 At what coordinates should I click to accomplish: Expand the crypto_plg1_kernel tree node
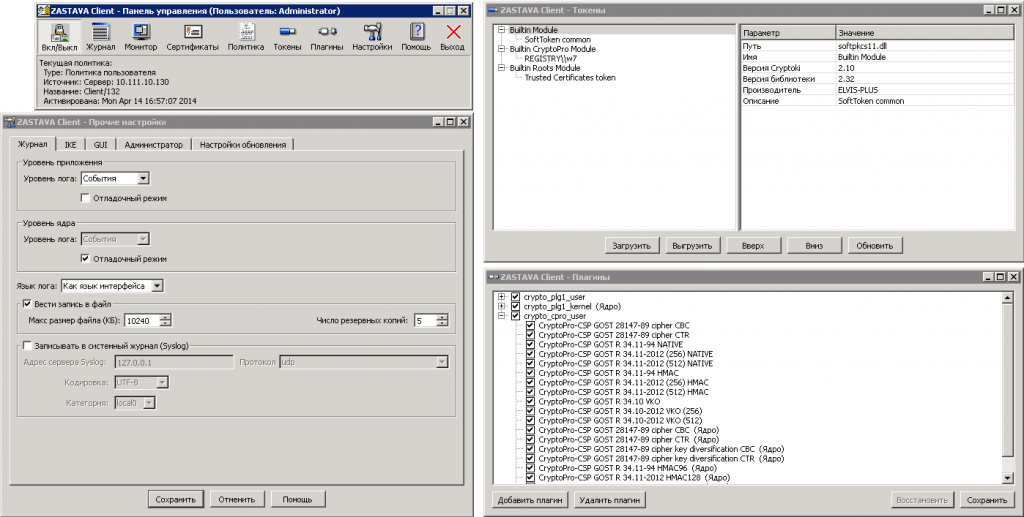[x=502, y=306]
